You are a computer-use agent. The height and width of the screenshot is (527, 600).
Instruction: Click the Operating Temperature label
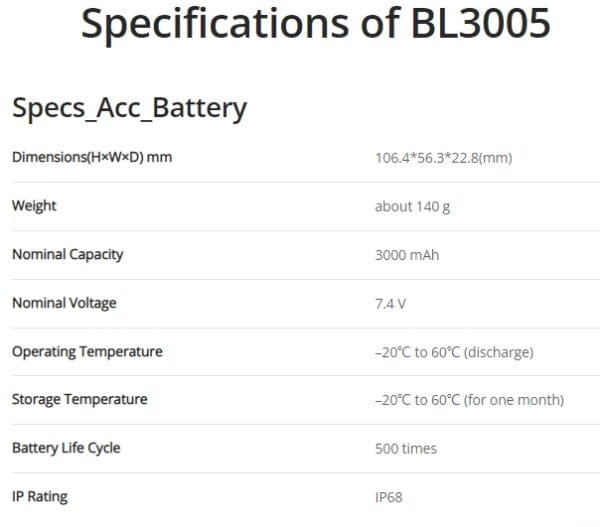tap(87, 352)
